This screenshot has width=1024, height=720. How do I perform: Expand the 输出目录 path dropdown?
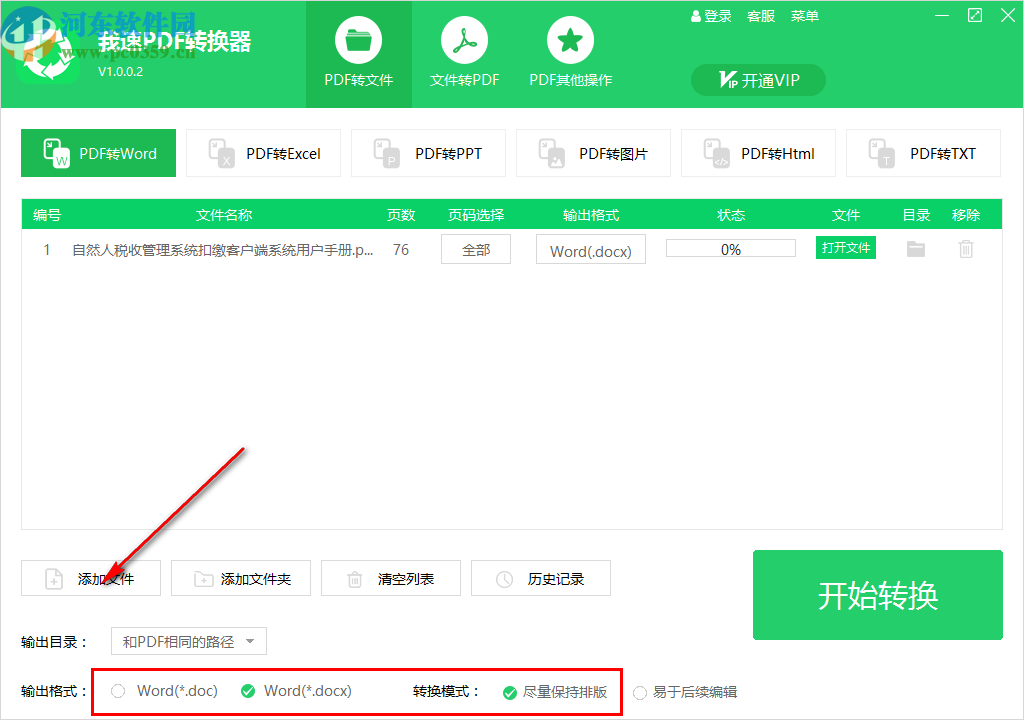[188, 641]
